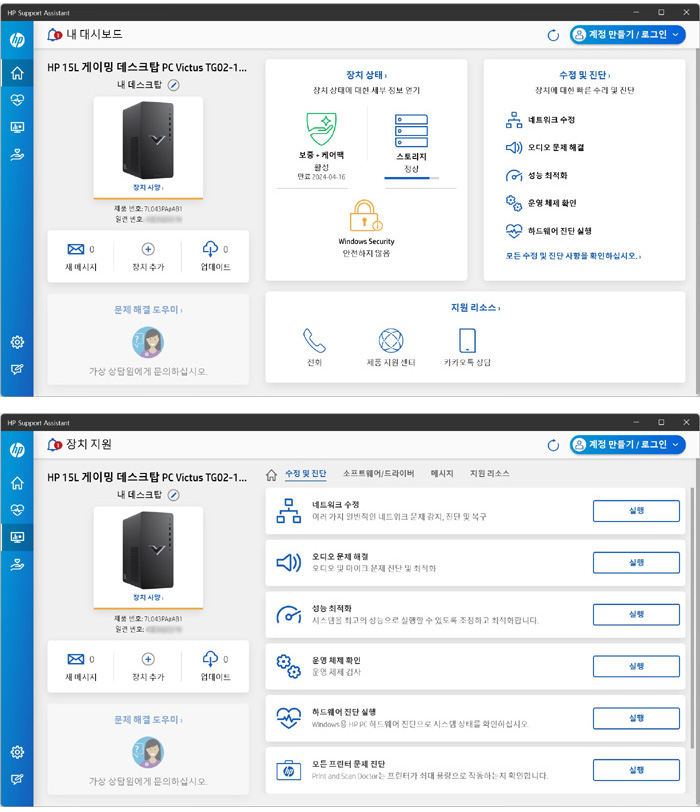The width and height of the screenshot is (700, 812).
Task: Open 제품 지원 센터 icon
Action: [x=391, y=340]
